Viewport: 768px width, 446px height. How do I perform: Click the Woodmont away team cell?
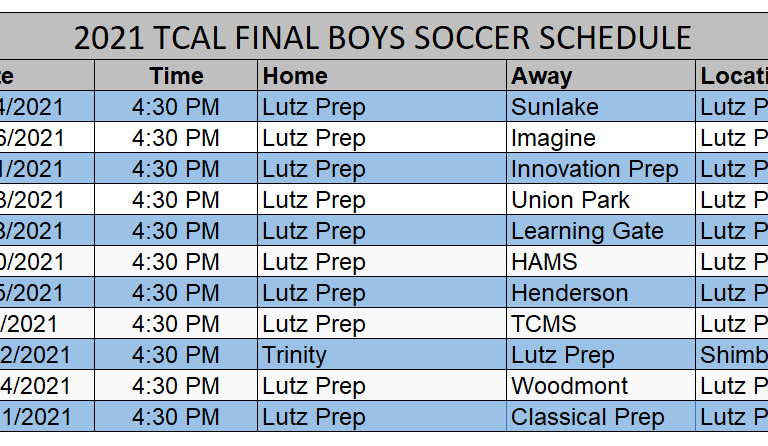(601, 385)
